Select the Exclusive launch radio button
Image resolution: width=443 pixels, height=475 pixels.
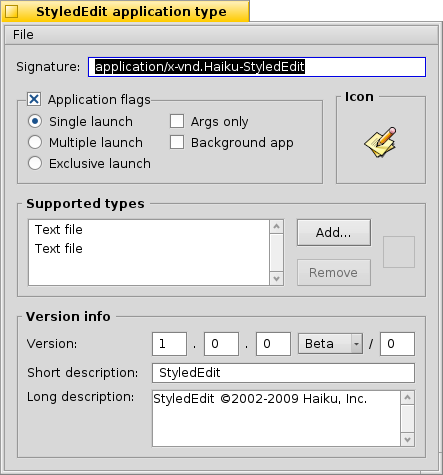pos(35,163)
